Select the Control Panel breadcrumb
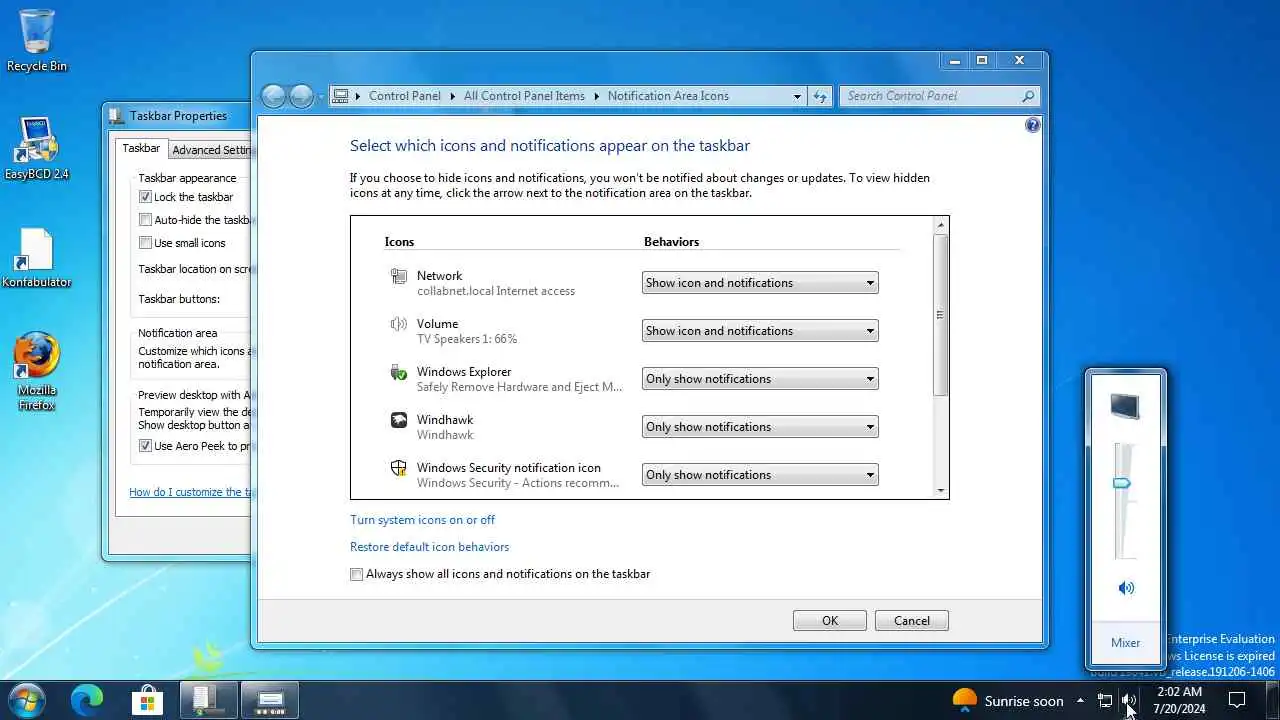 404,96
